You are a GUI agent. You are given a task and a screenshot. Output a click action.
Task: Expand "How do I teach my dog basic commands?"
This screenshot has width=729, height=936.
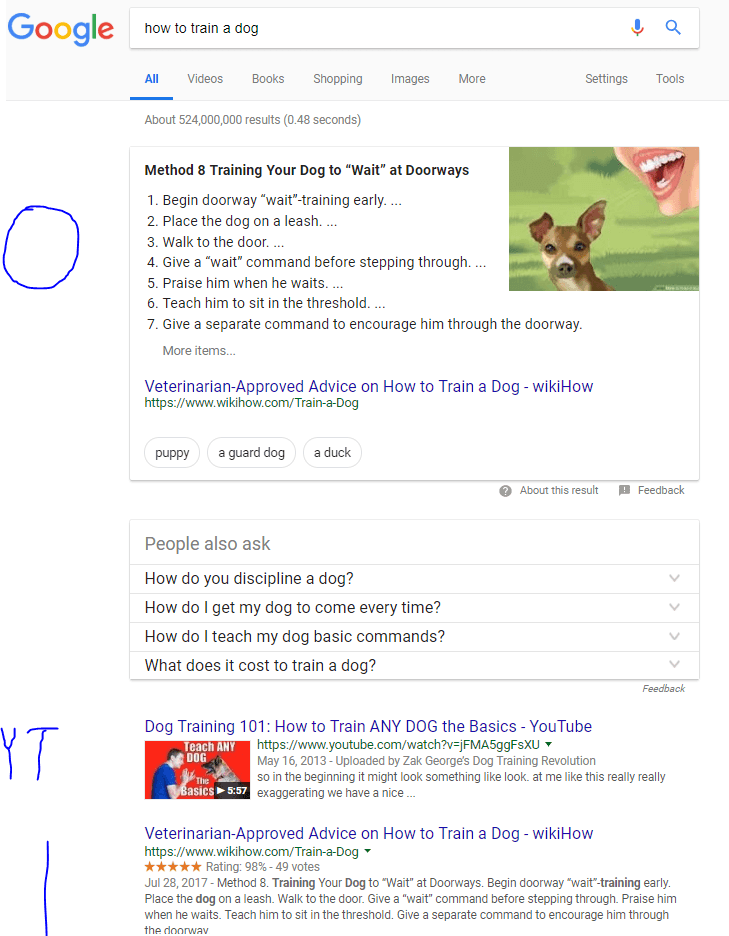click(x=674, y=637)
